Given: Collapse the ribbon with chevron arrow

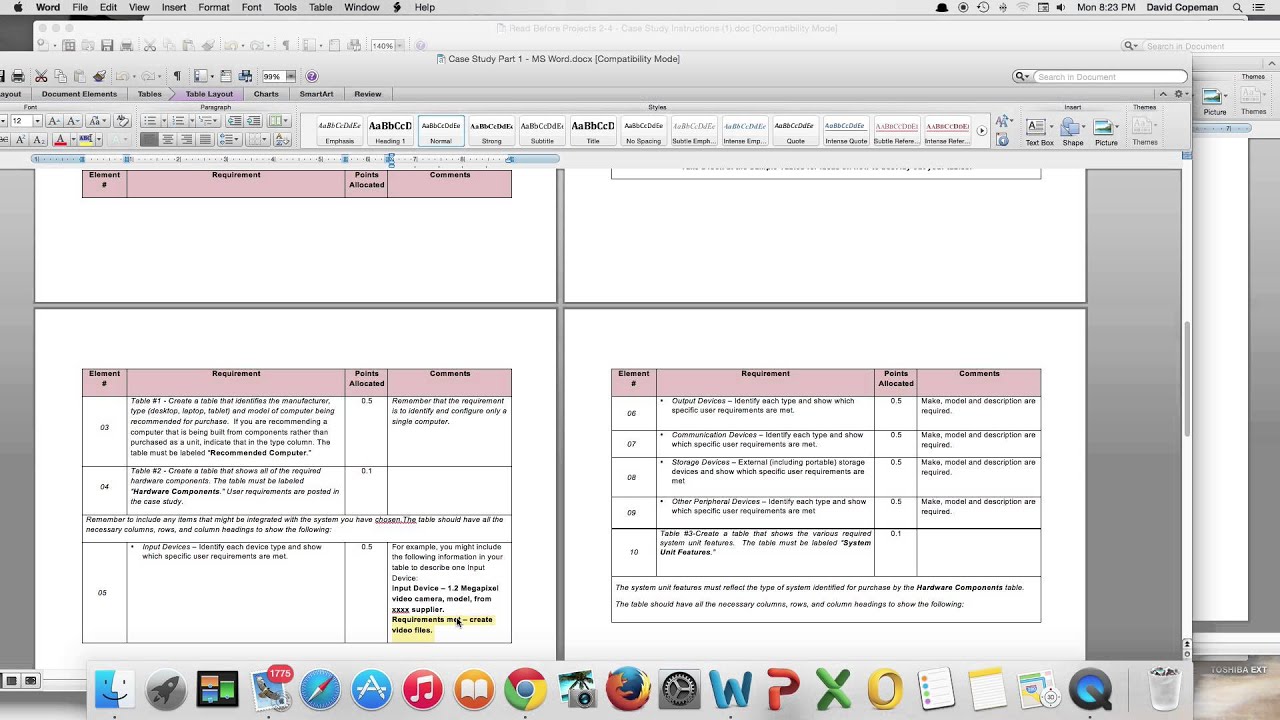Looking at the screenshot, I should pyautogui.click(x=1163, y=94).
